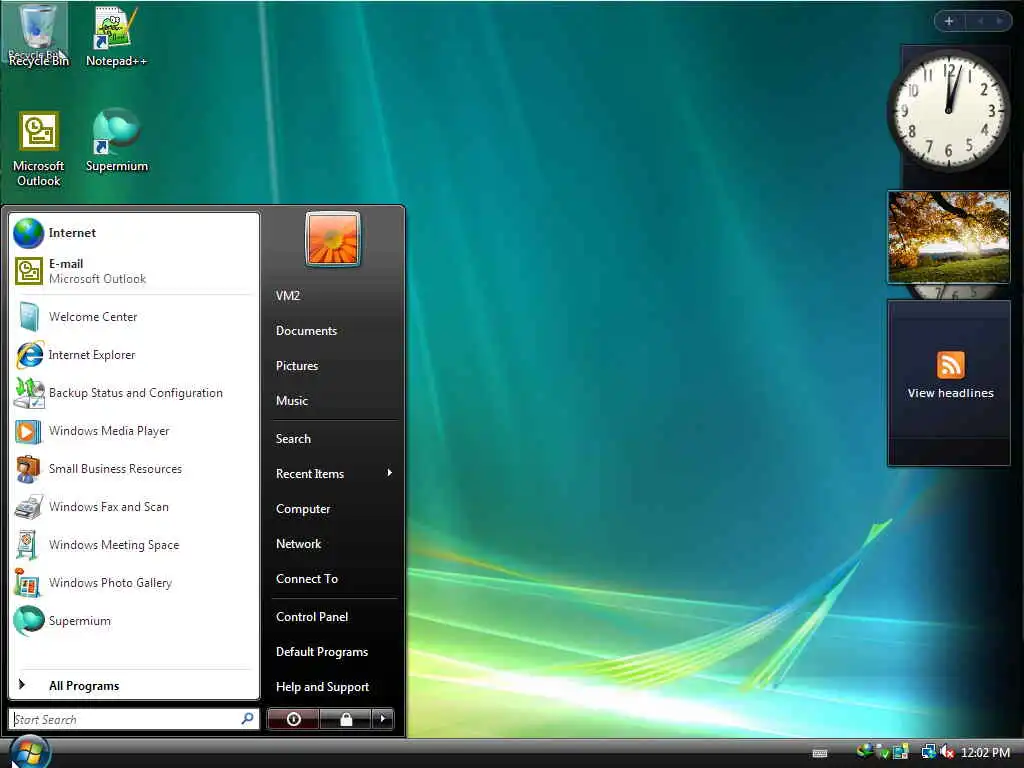Click the Internet Explorer icon in Start menu
This screenshot has width=1024, height=768.
tap(29, 355)
